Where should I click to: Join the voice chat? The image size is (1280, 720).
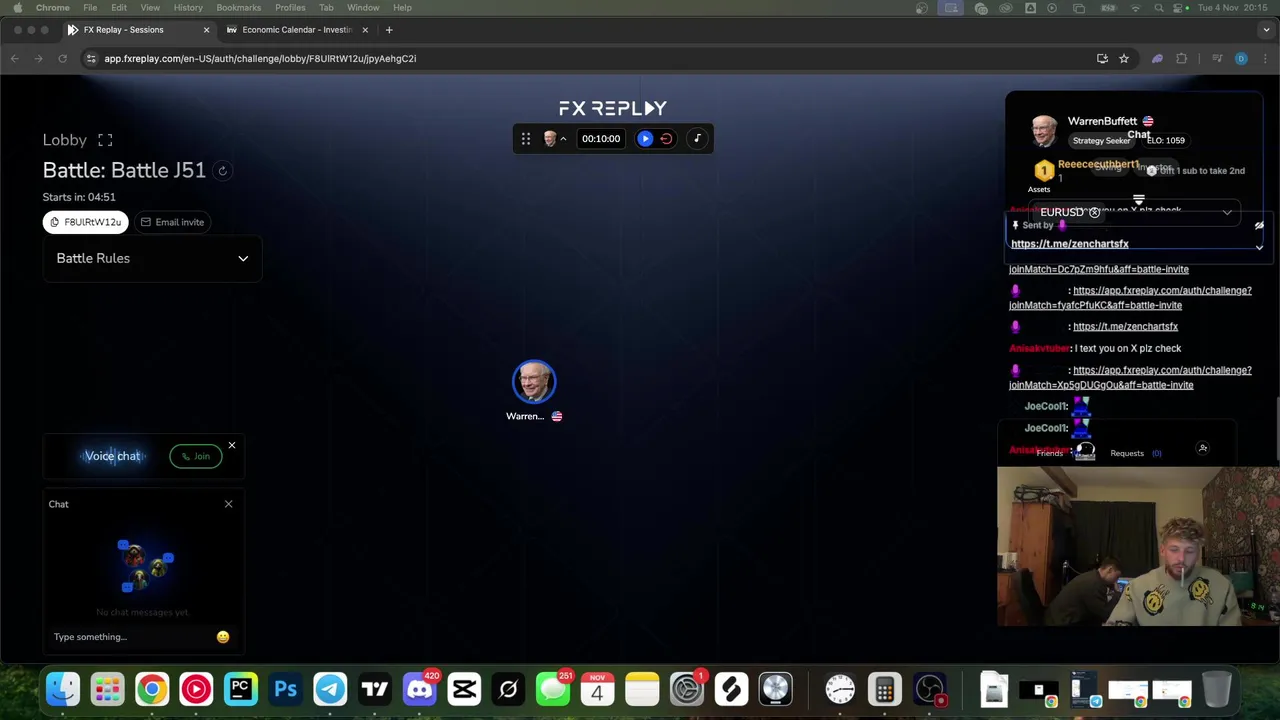[196, 456]
